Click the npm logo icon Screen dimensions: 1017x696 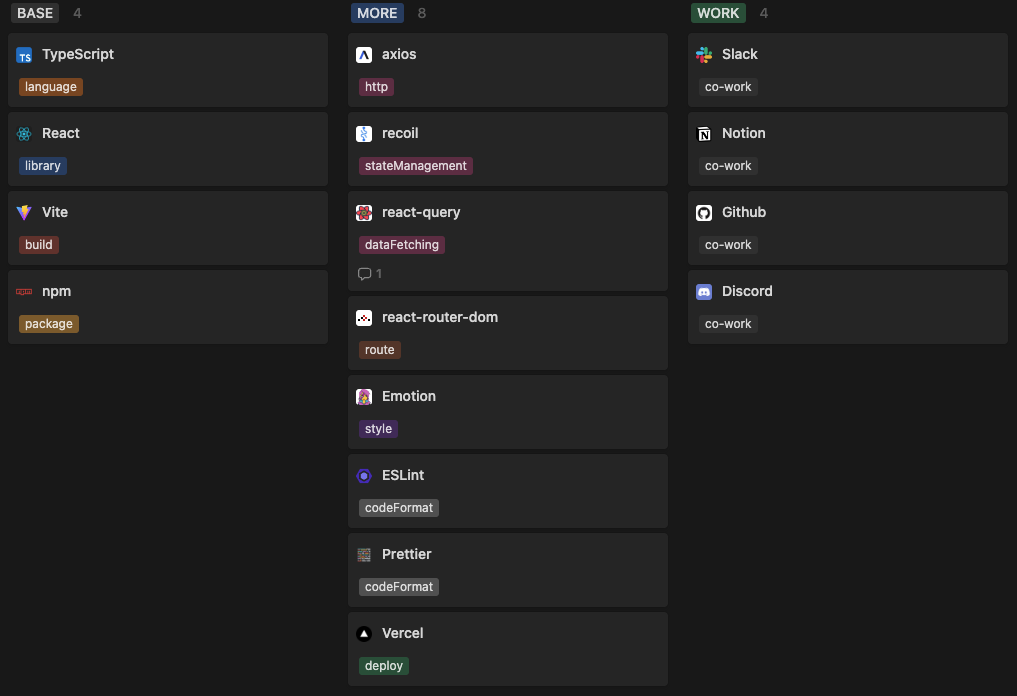(x=24, y=292)
